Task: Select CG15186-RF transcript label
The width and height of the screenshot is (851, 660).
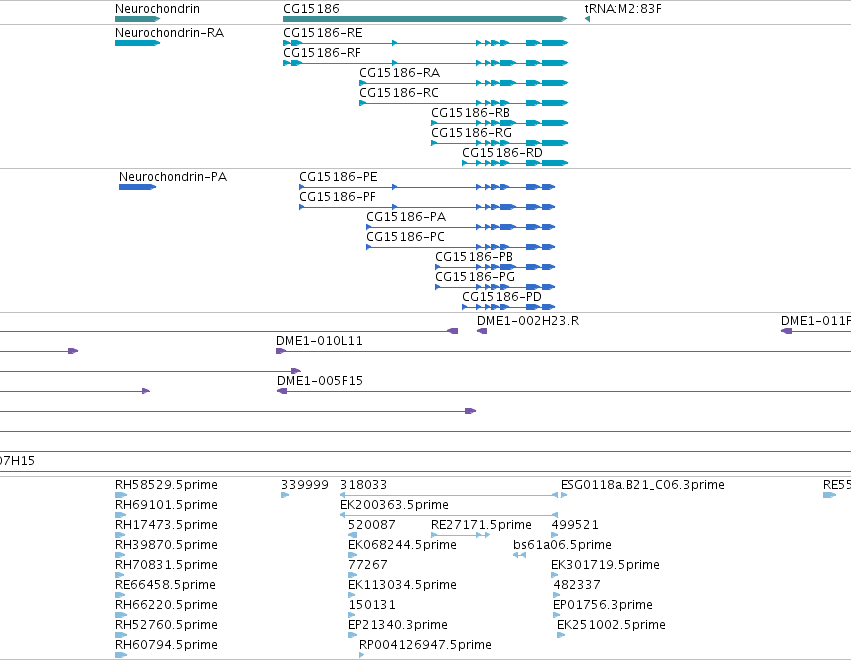Action: pos(322,53)
